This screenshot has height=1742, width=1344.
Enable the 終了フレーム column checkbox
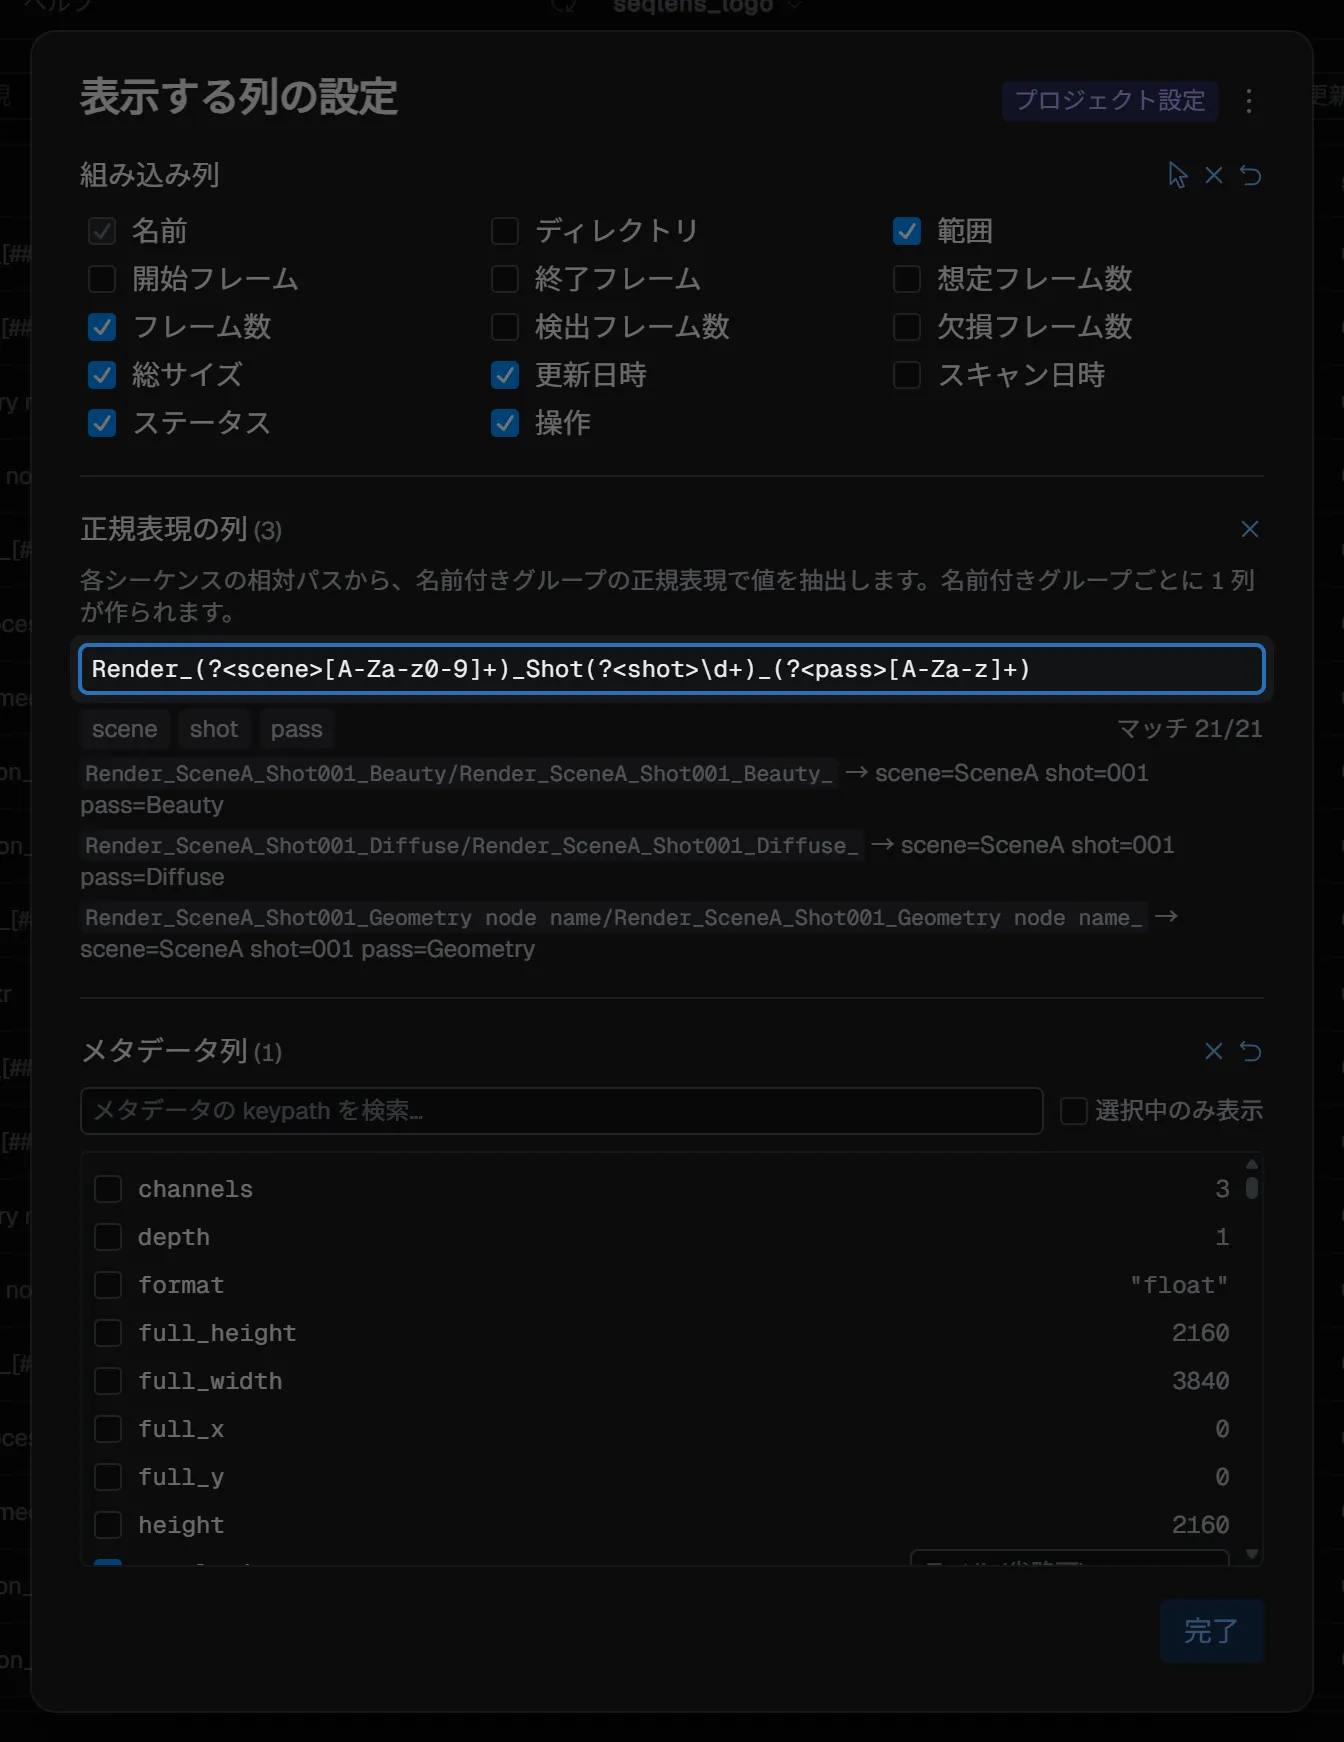click(x=505, y=279)
